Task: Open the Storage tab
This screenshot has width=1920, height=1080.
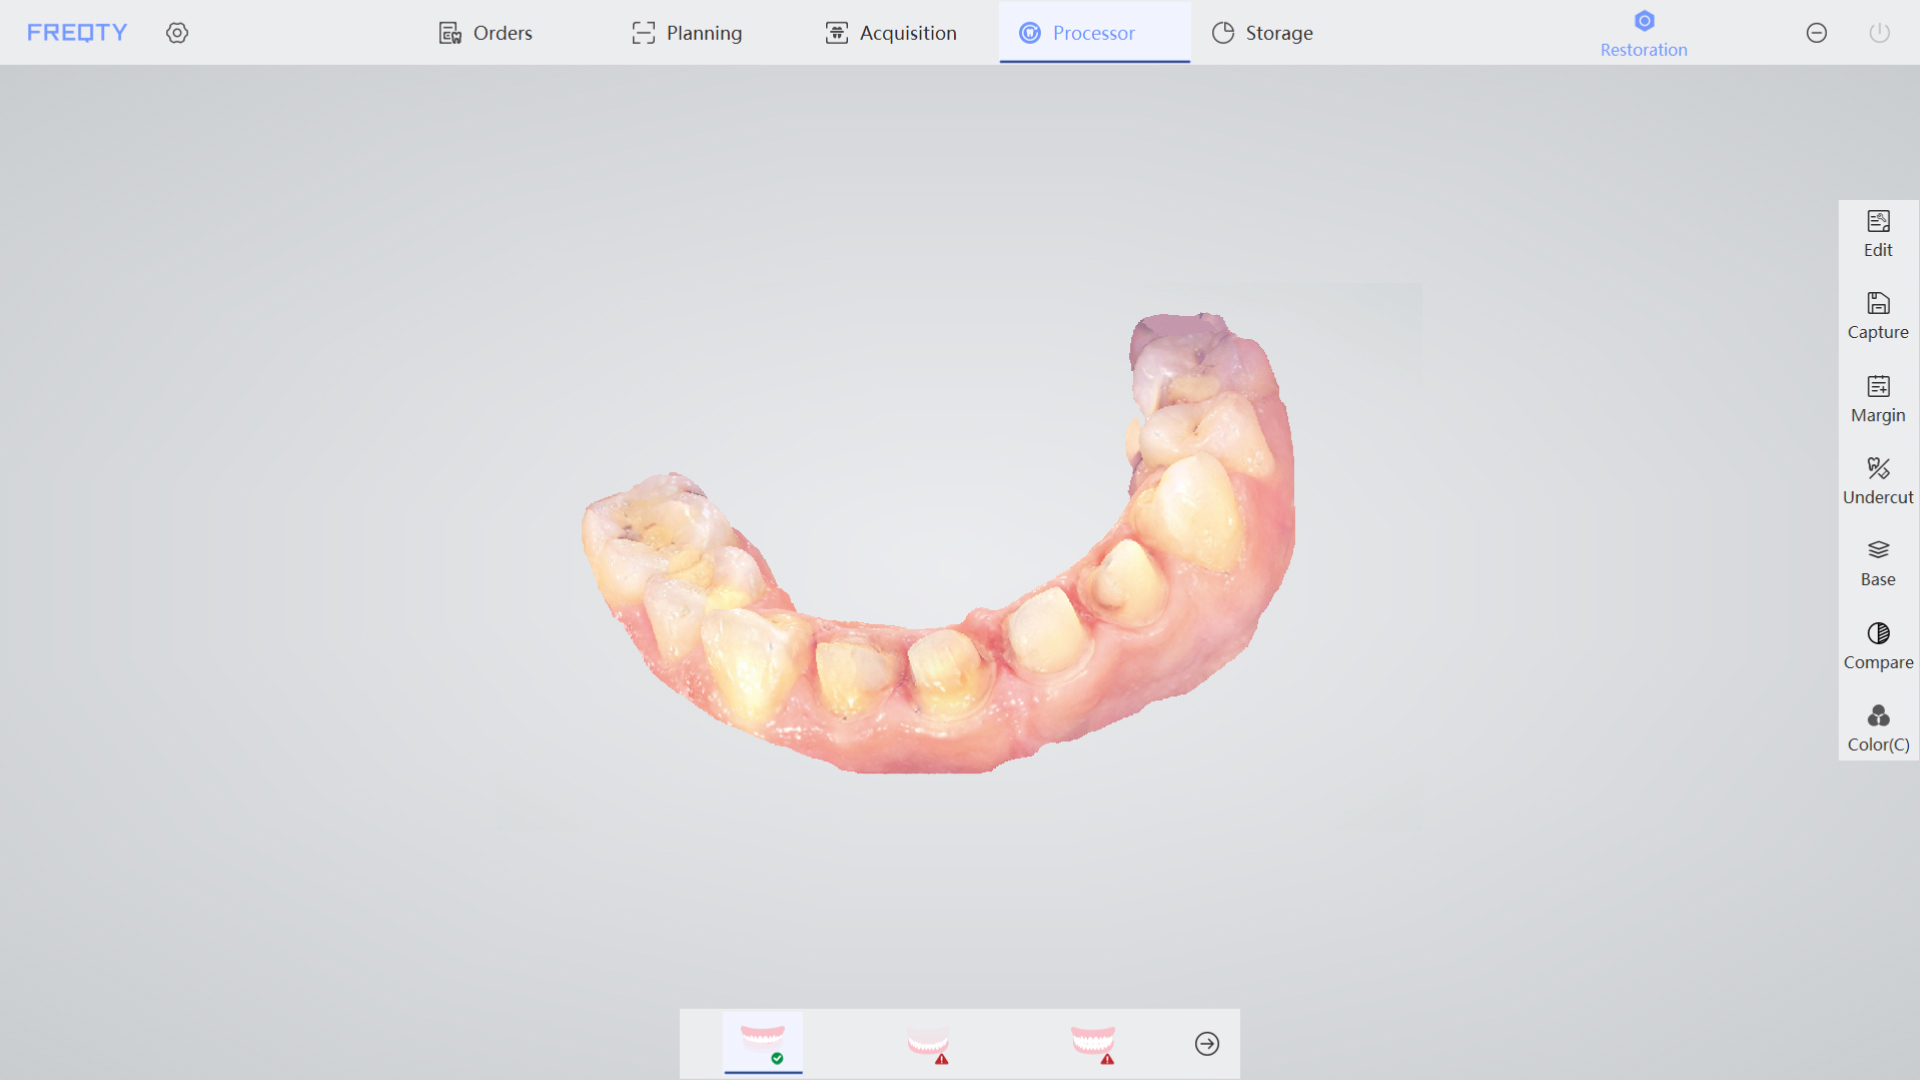Action: coord(1262,33)
